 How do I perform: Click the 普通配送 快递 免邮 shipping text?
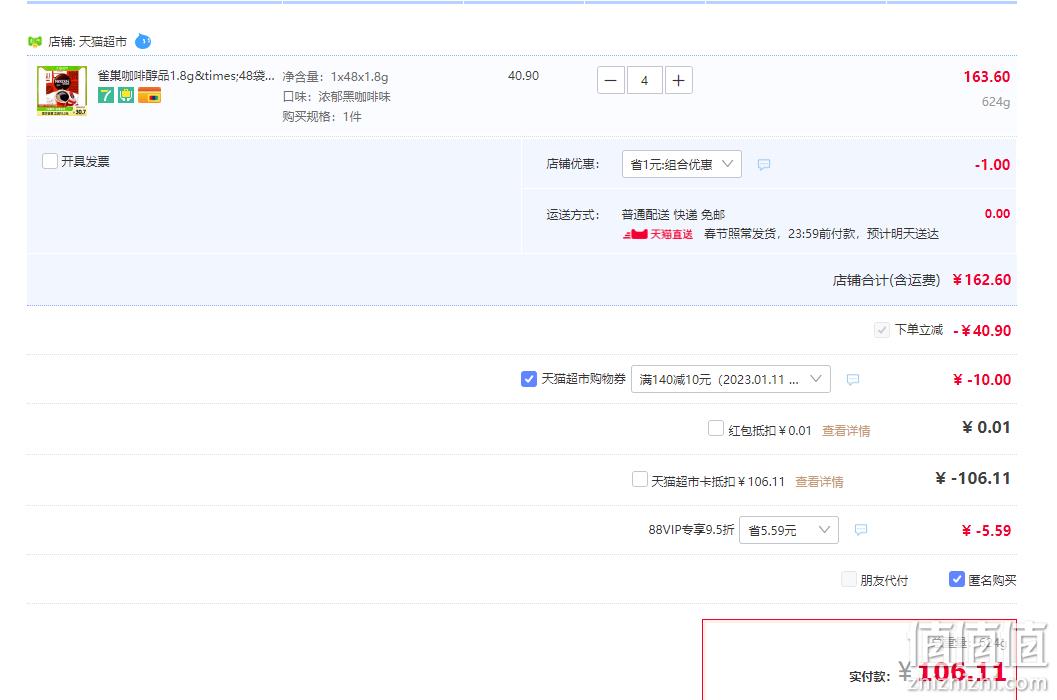(x=673, y=214)
